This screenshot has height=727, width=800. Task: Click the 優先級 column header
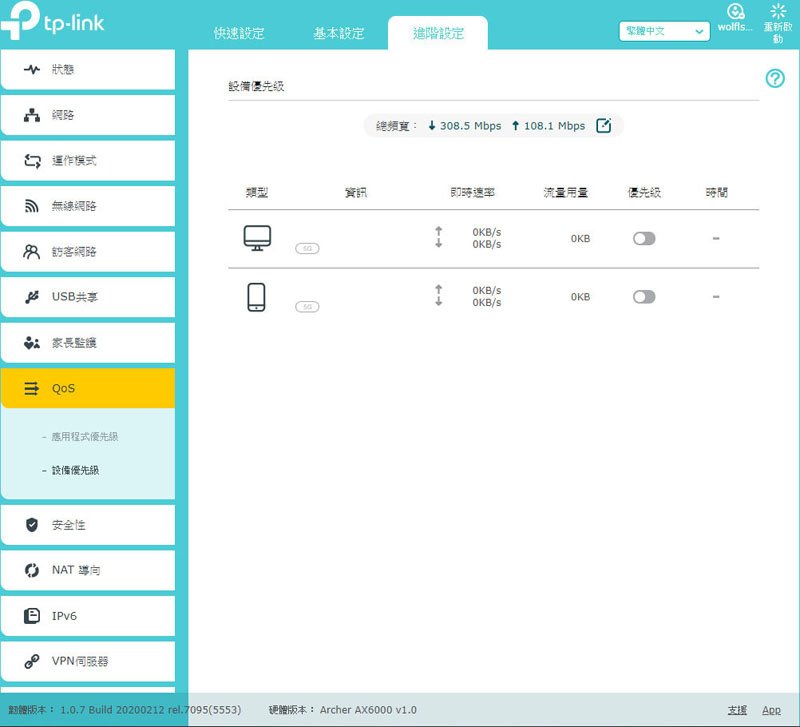click(644, 192)
